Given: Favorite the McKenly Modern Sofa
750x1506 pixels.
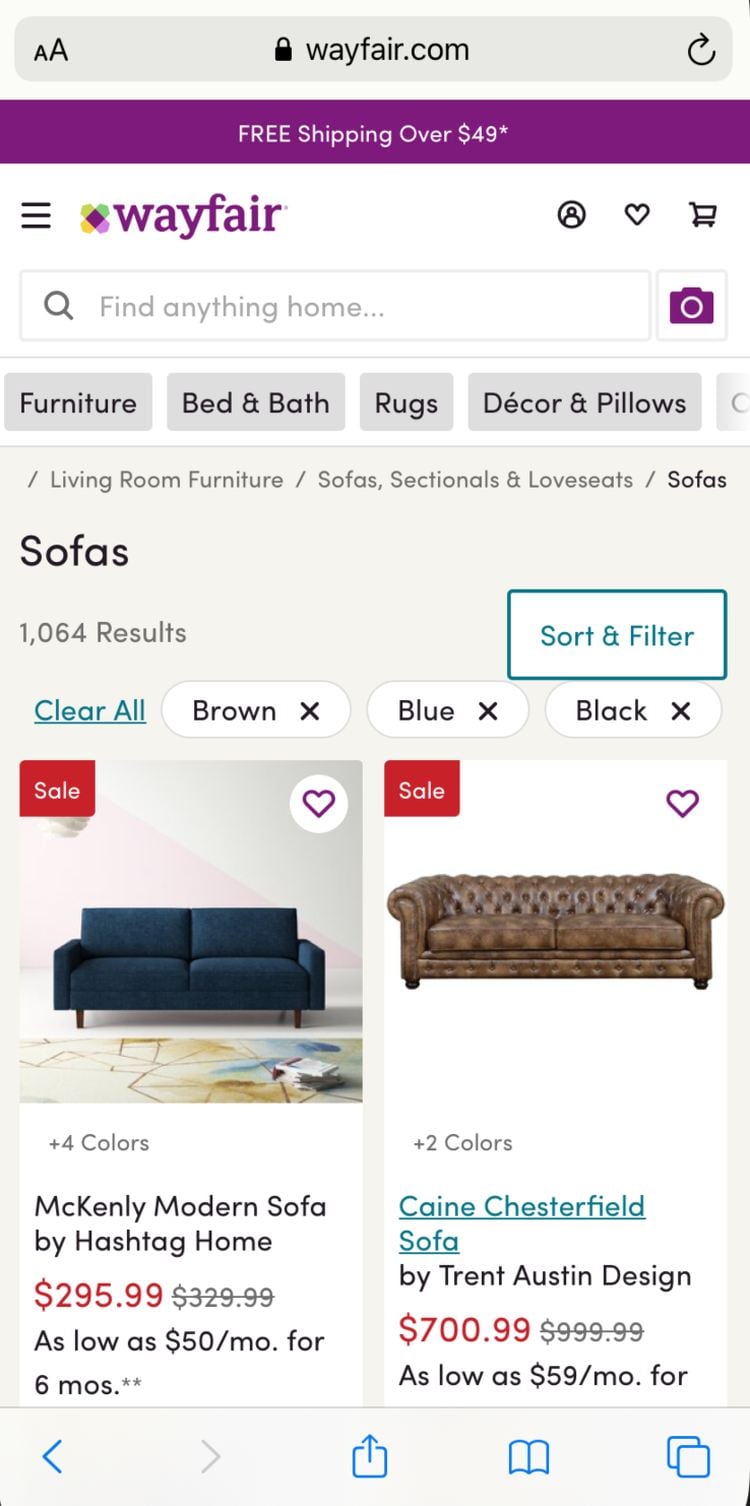Looking at the screenshot, I should tap(319, 803).
